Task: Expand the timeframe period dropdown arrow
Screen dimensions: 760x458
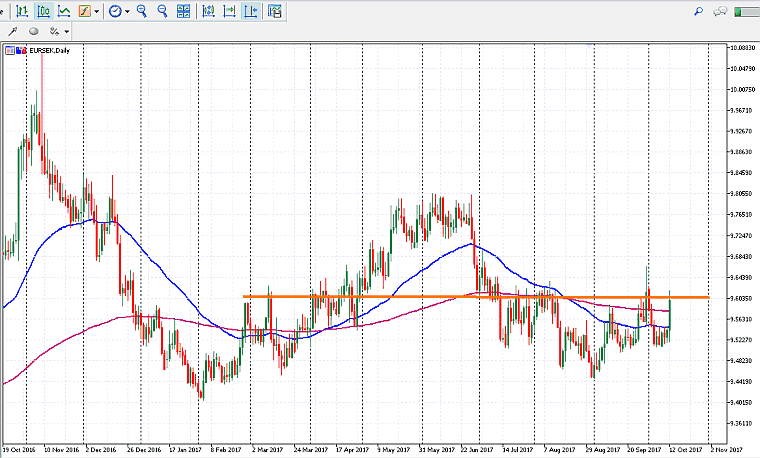Action: click(127, 11)
